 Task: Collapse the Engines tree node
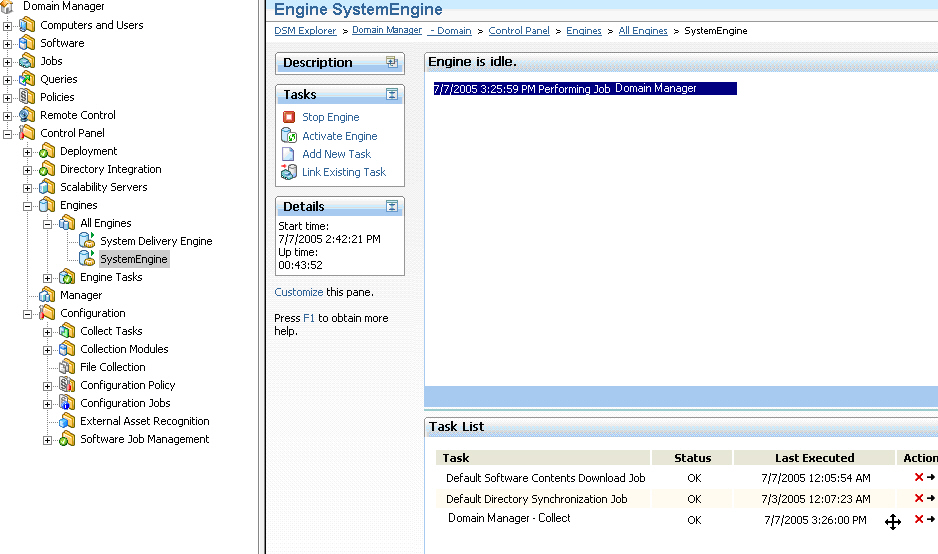tap(28, 206)
